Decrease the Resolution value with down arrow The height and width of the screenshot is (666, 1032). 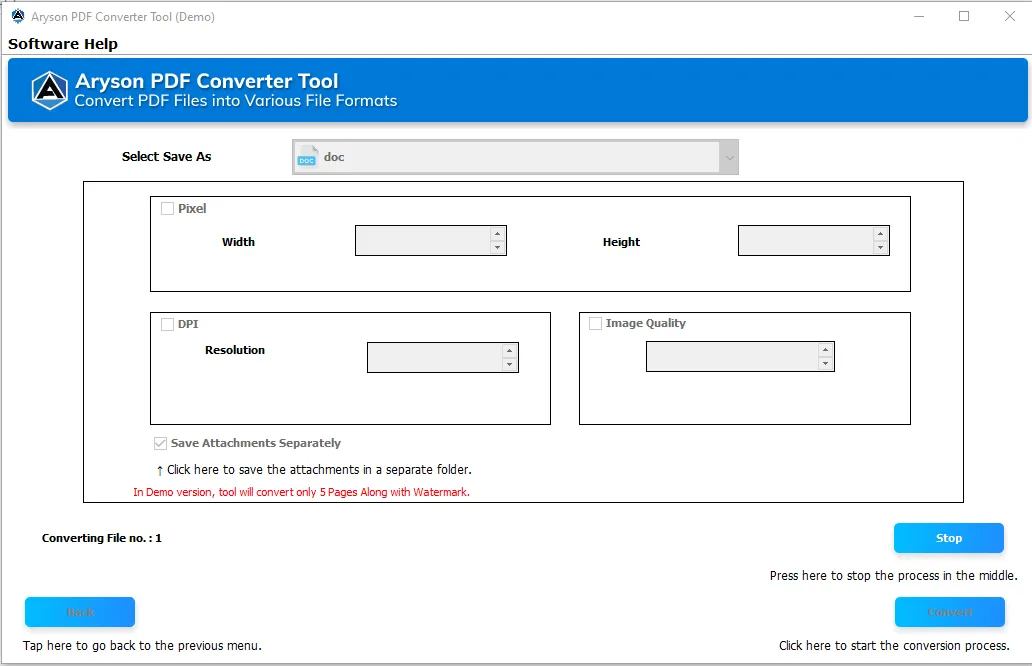[509, 365]
